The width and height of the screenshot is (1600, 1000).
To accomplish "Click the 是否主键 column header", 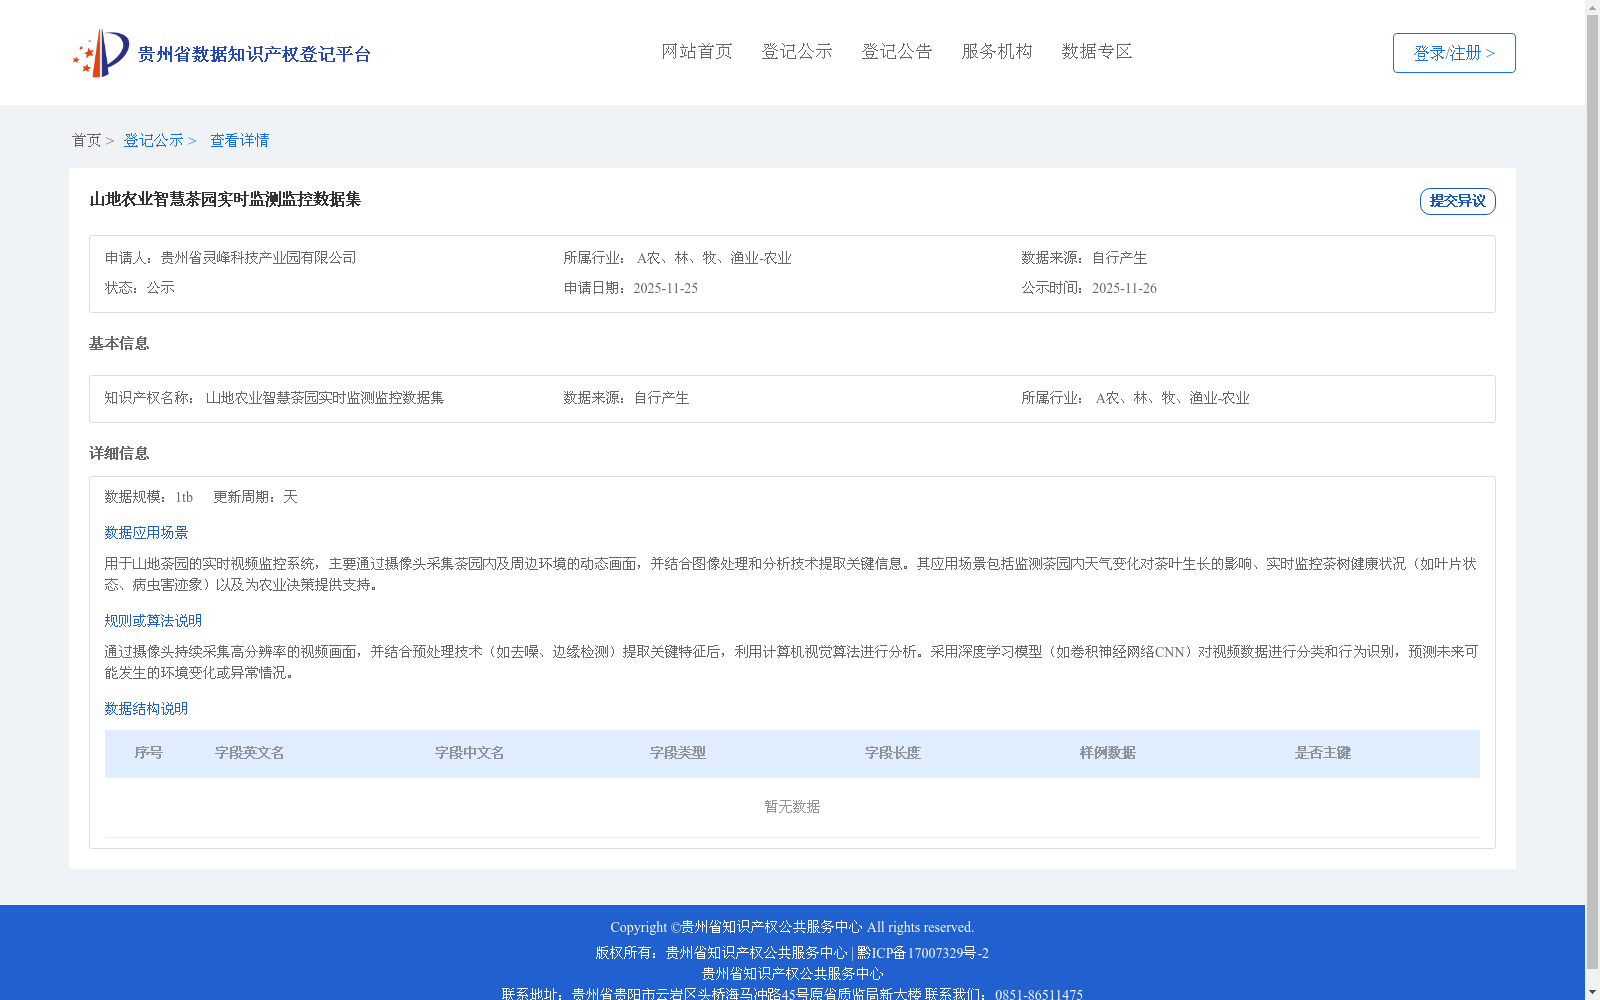I will (x=1323, y=753).
